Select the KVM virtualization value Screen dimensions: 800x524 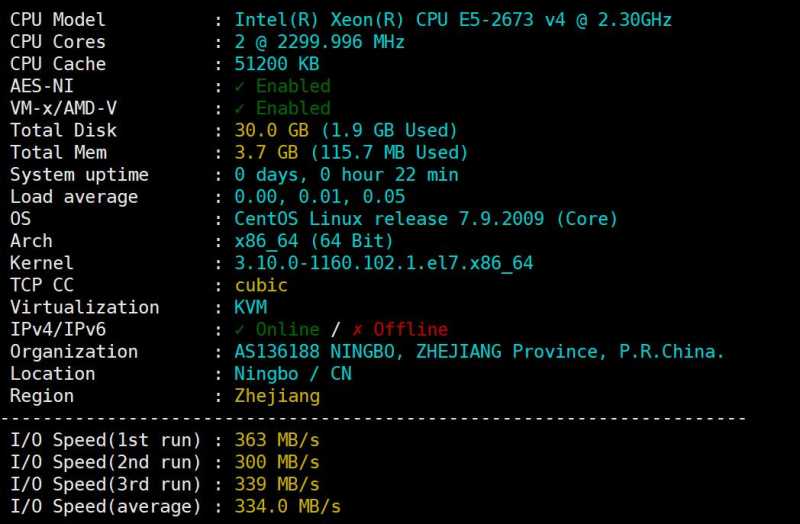click(250, 307)
